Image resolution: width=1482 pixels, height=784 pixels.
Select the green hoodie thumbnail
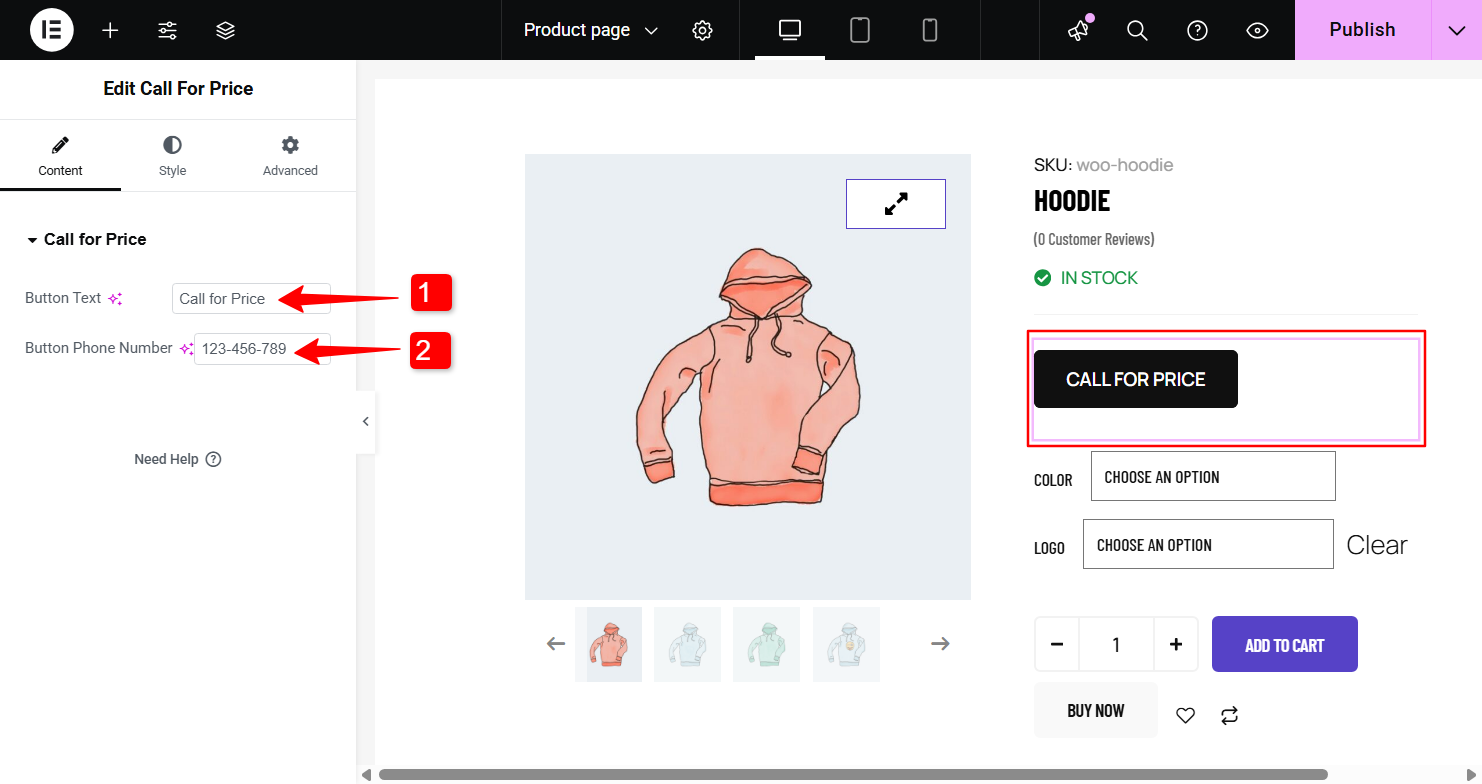coord(766,644)
